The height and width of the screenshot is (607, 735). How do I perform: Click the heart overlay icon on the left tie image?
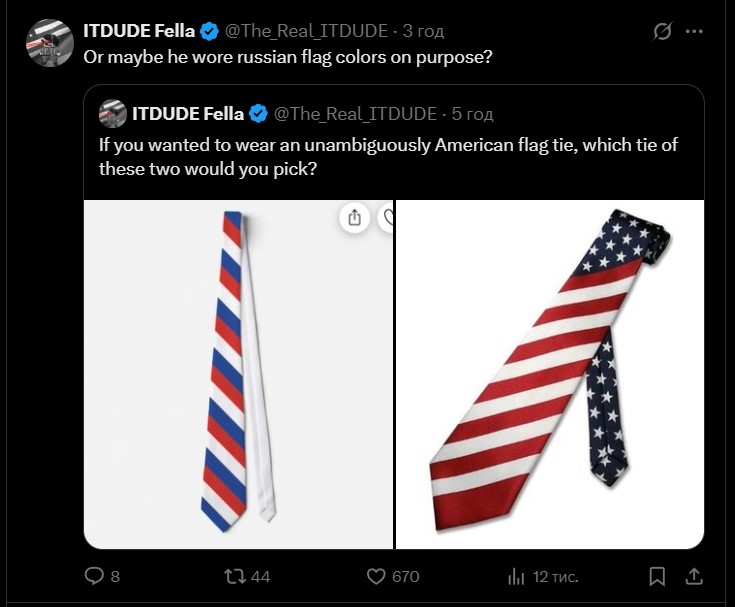point(387,218)
